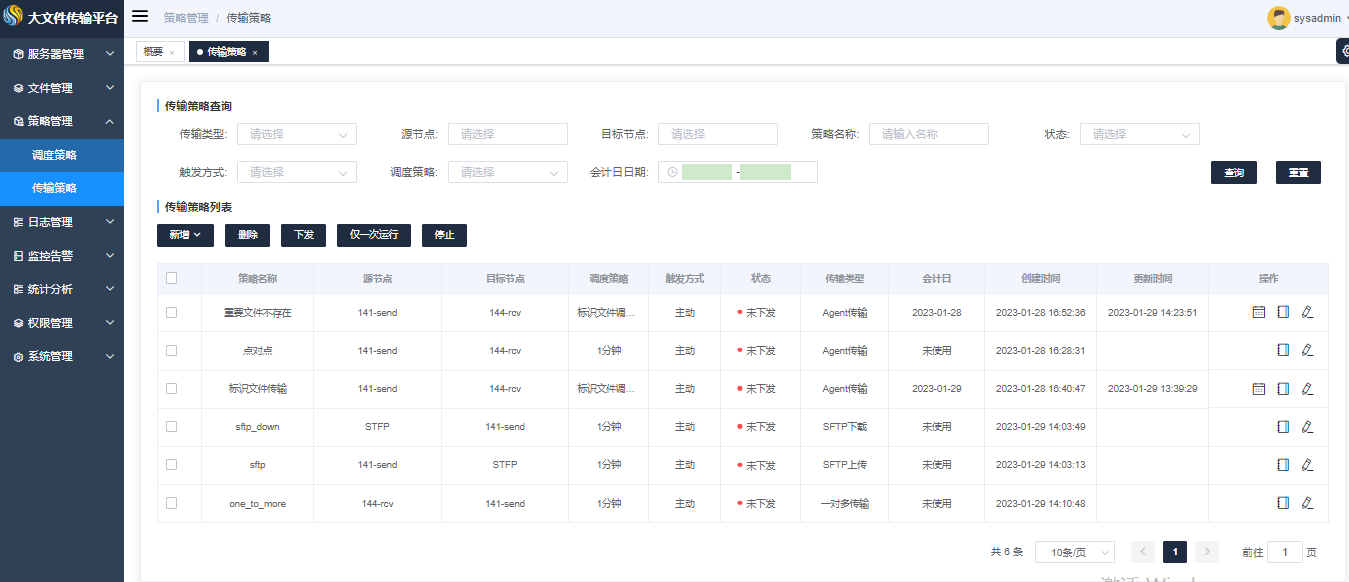
Task: Select the checkbox for one_to_more row
Action: point(172,503)
